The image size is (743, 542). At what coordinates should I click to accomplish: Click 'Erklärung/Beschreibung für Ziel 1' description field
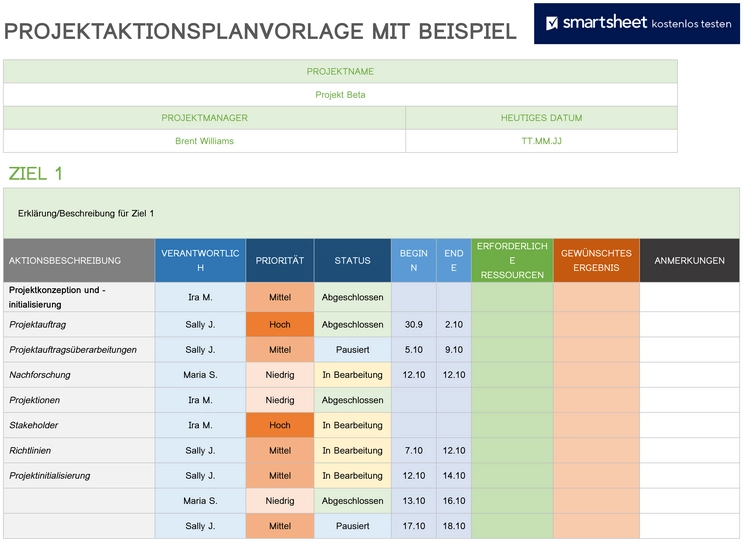coord(372,213)
